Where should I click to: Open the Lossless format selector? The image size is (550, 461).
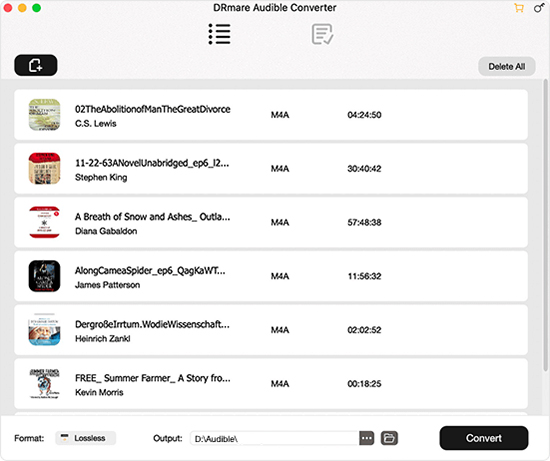86,438
